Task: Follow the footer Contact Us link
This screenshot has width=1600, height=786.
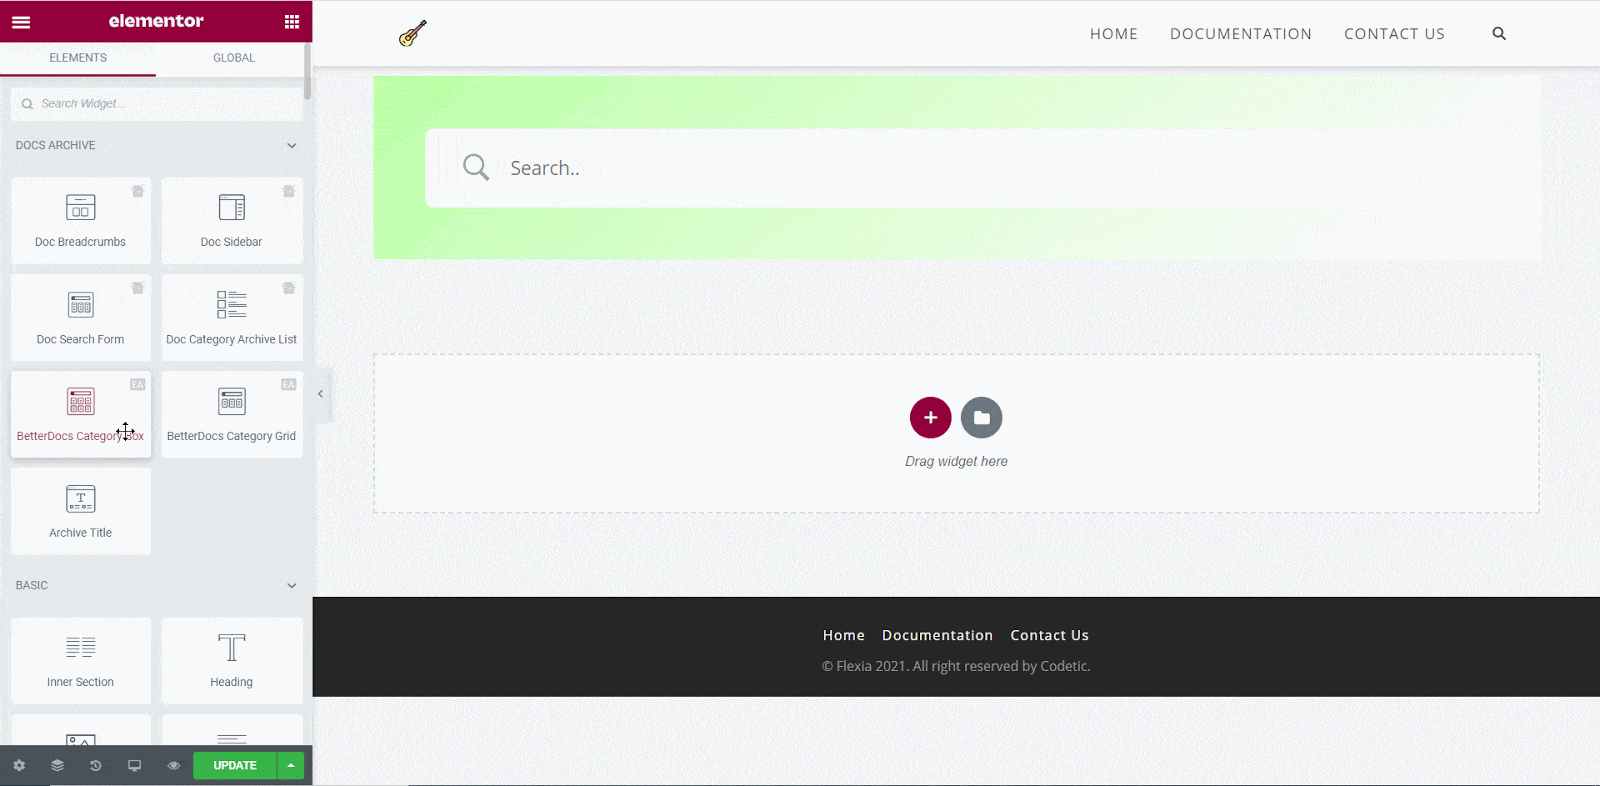Action: [1049, 635]
